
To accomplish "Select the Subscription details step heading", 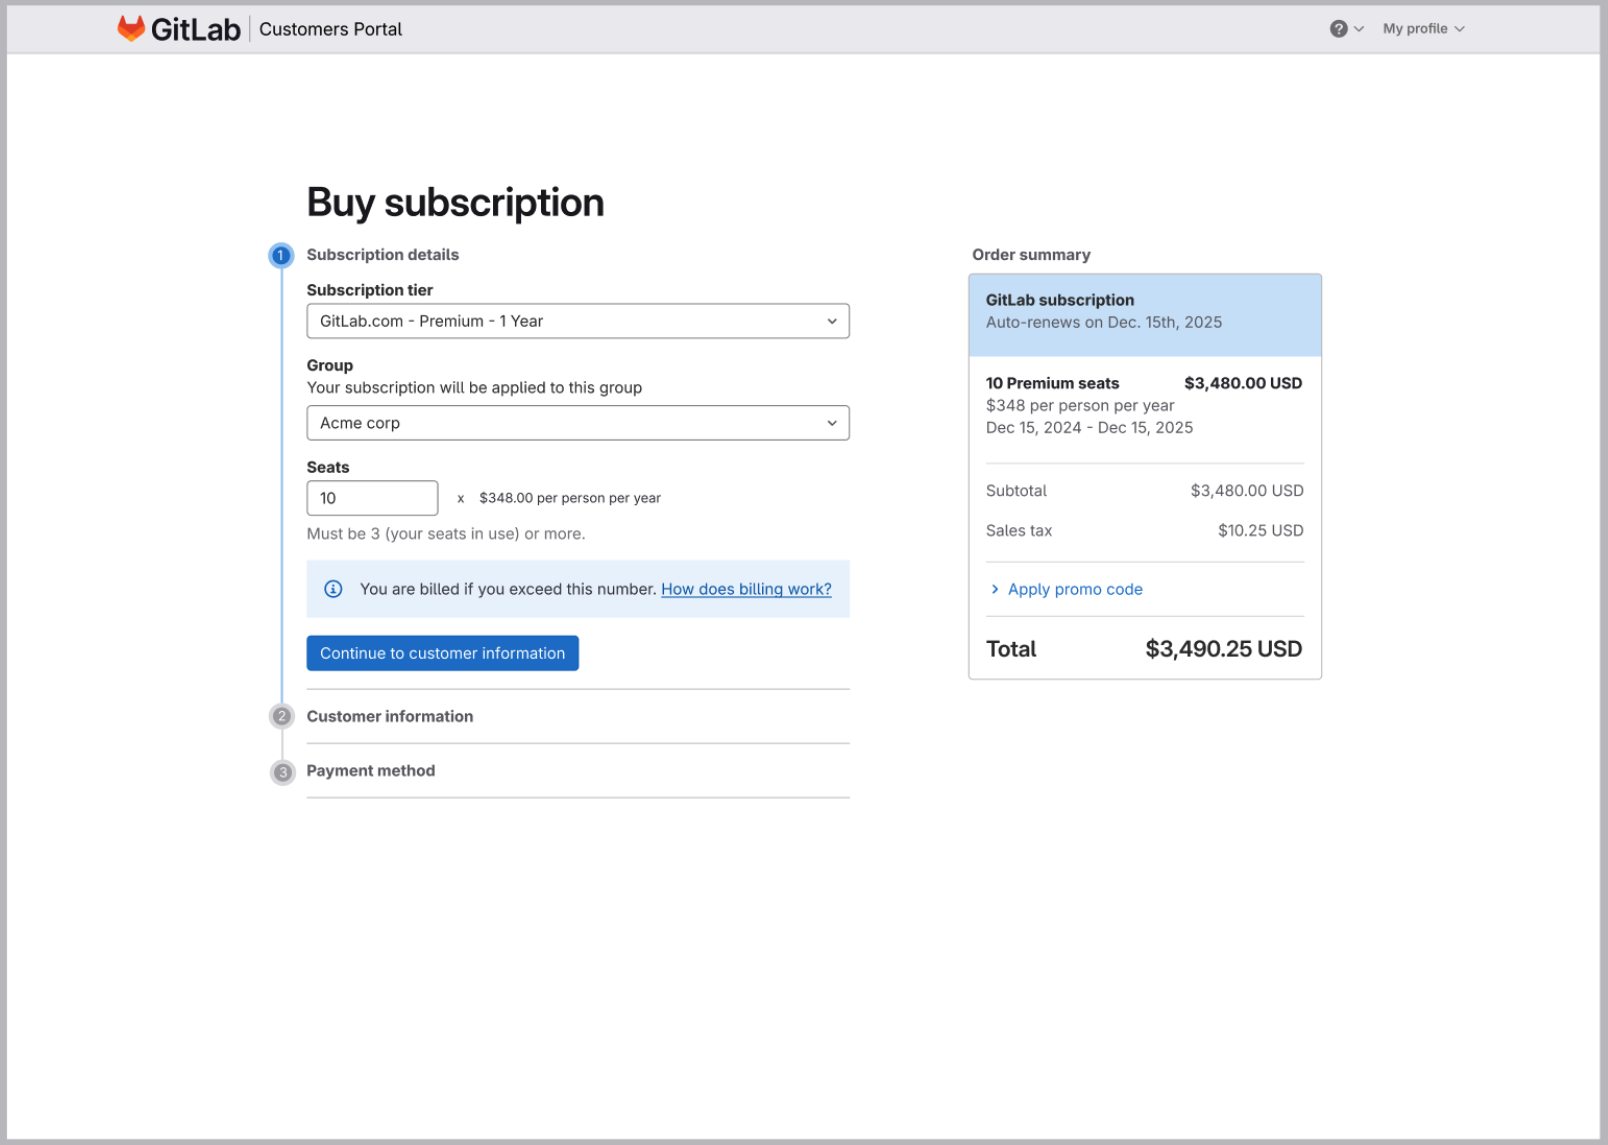I will coord(383,254).
